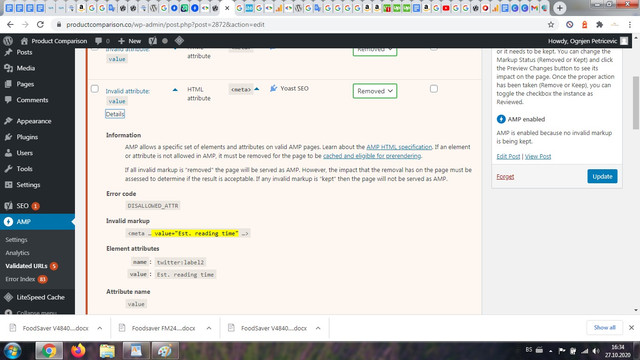Open Chrome from the taskbar
This screenshot has height=360, width=640.
(x=49, y=351)
